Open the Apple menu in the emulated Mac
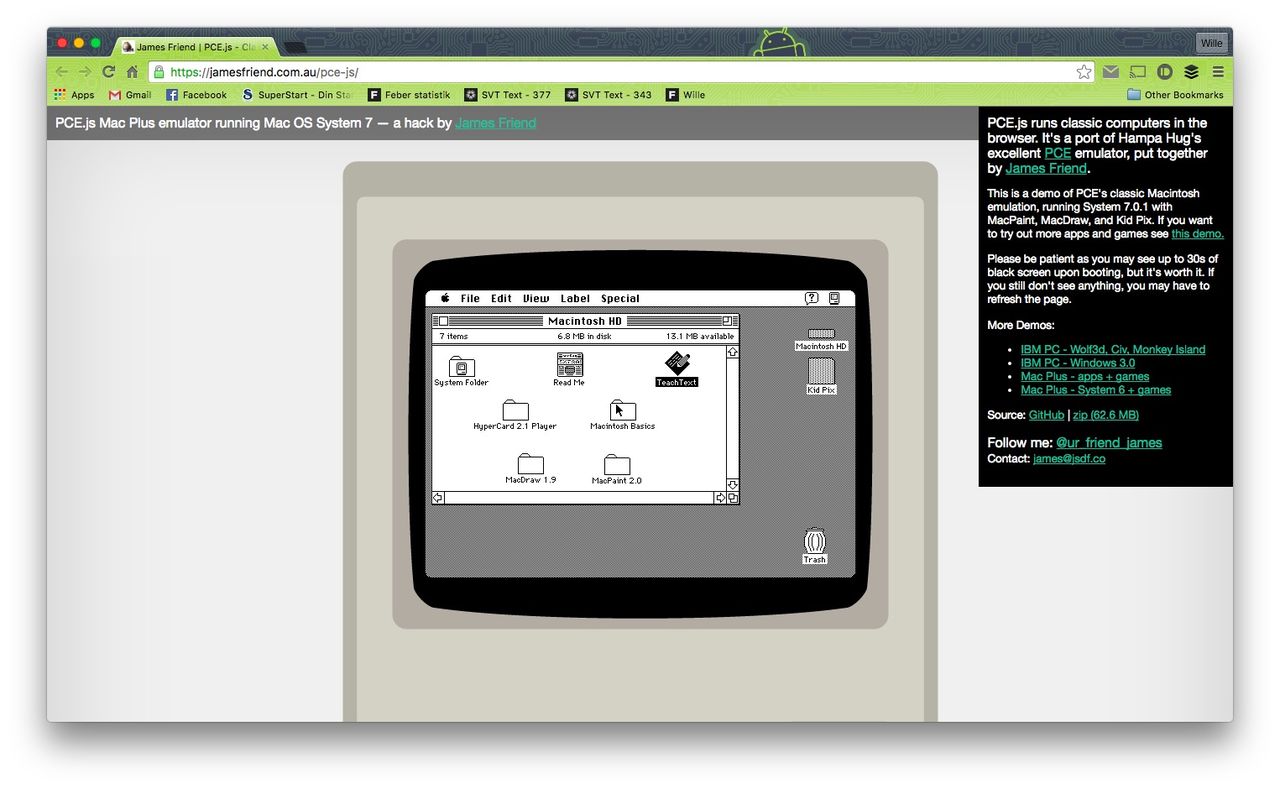Screen dimensions: 1280x789 (x=445, y=298)
